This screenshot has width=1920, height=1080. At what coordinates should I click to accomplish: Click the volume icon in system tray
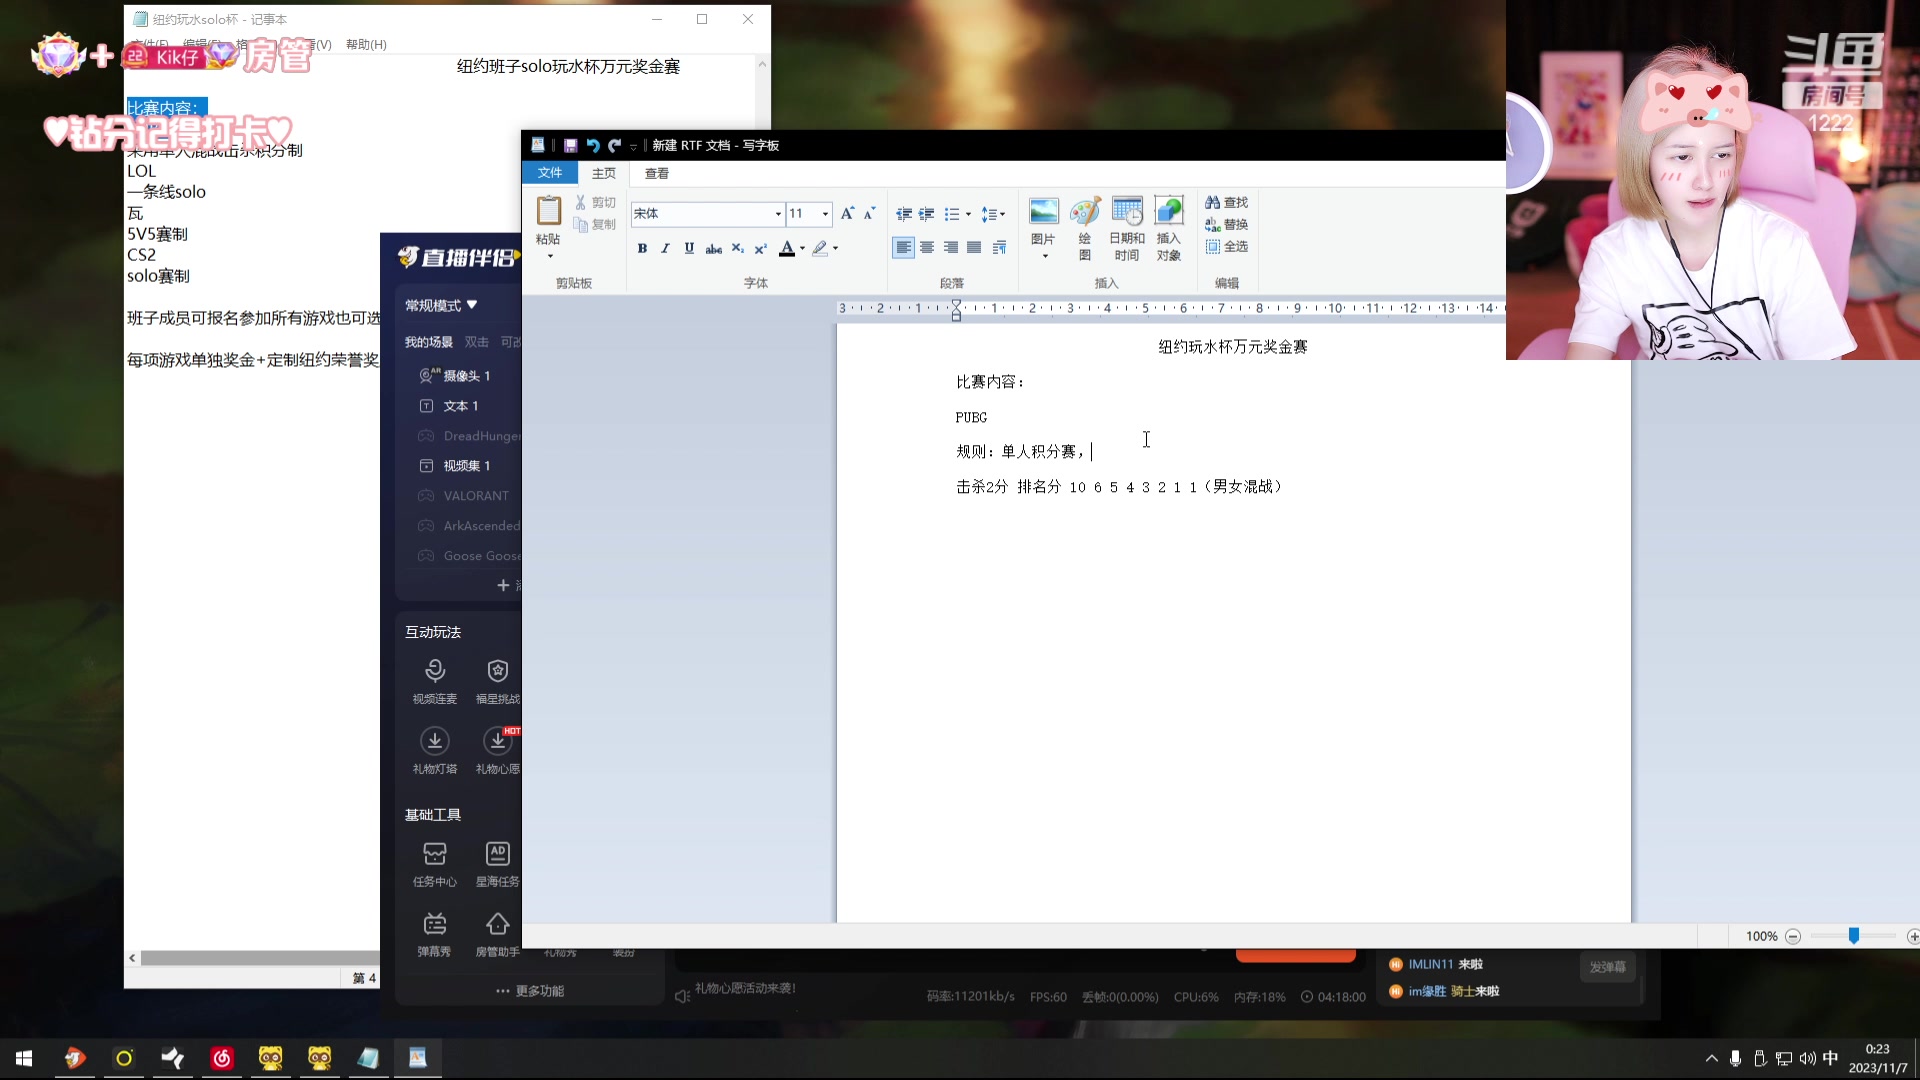[1807, 1058]
